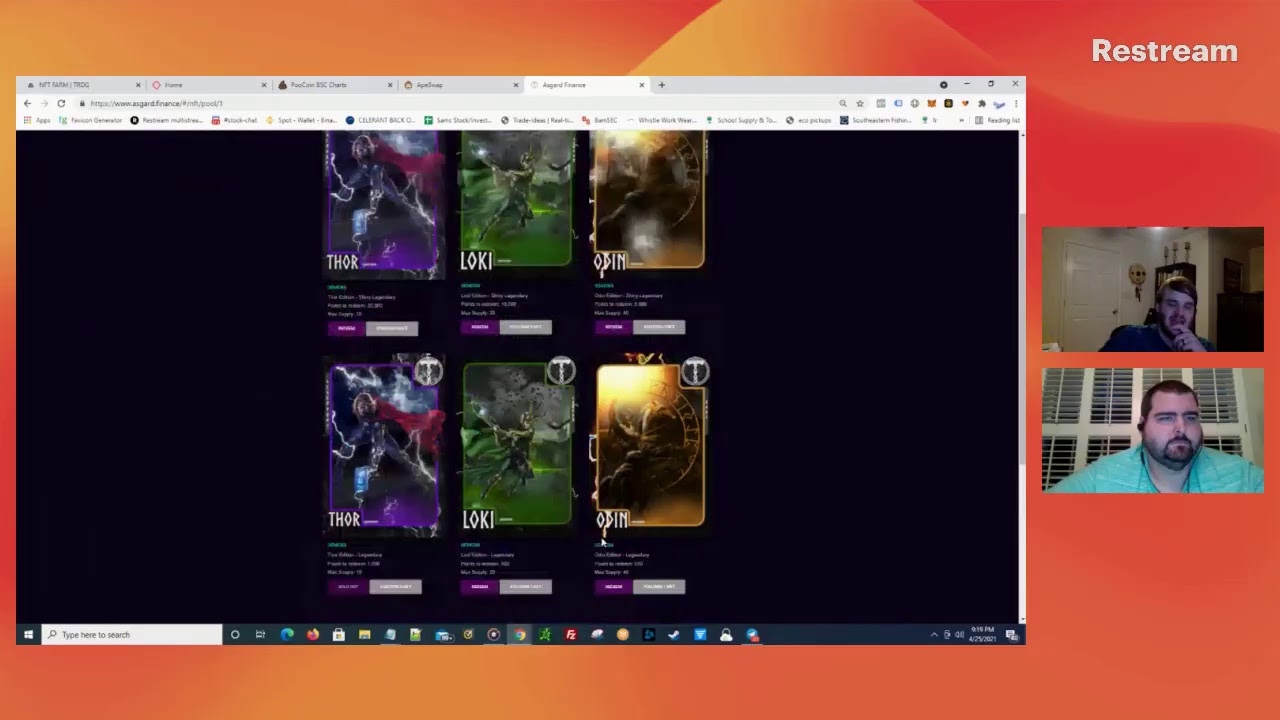1280x720 pixels.
Task: Launch Microsoft Edge from taskbar
Action: pos(287,635)
